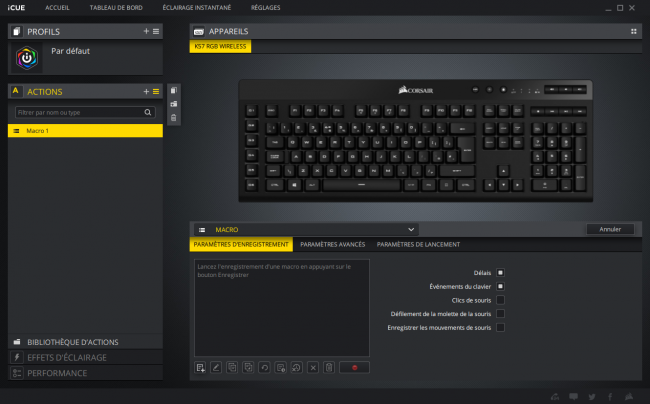Click the Annuler button
This screenshot has width=650, height=404.
pyautogui.click(x=610, y=229)
